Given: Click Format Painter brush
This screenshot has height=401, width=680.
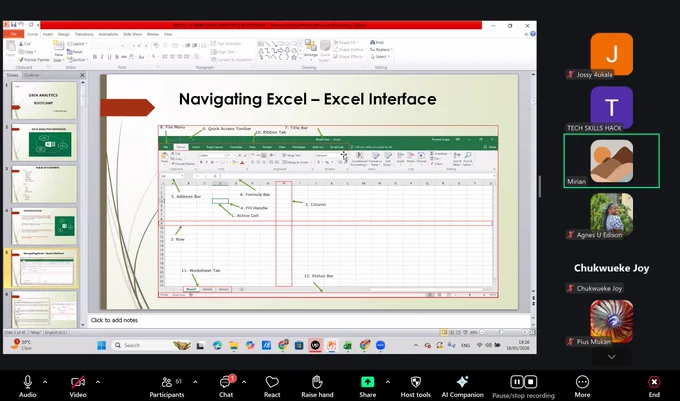Looking at the screenshot, I should 34,59.
